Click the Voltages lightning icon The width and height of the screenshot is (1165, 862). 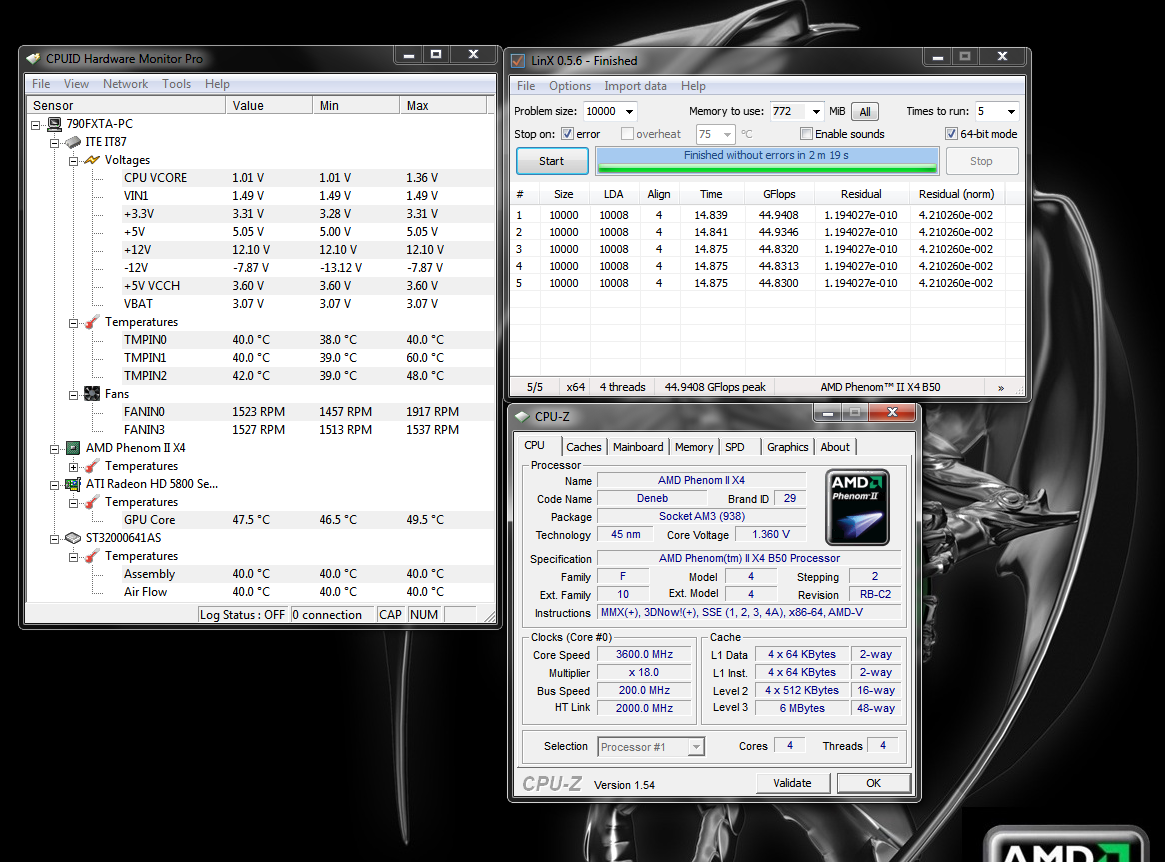(92, 160)
